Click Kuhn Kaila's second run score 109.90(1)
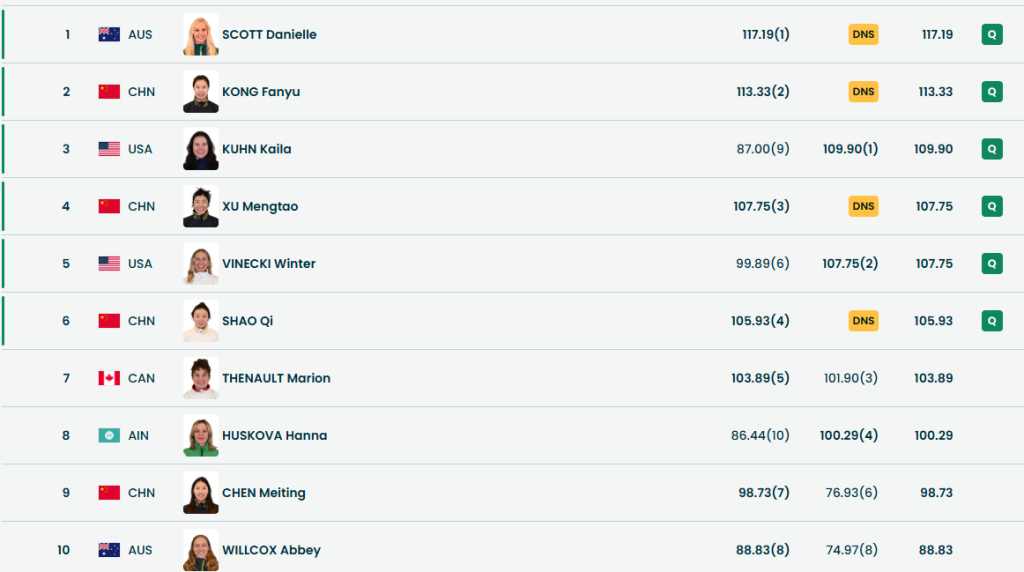 click(850, 149)
